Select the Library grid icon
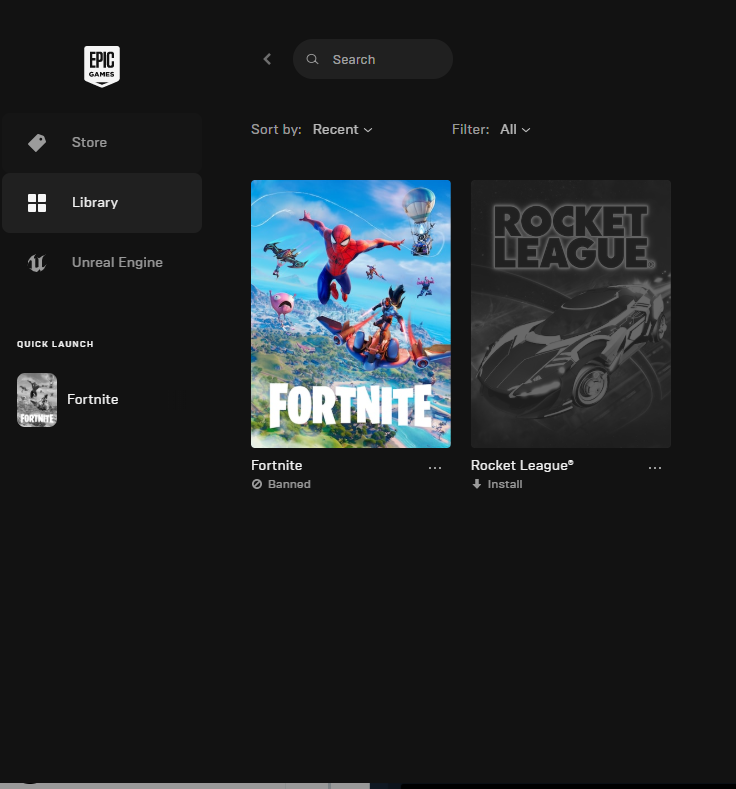The height and width of the screenshot is (789, 736). pos(37,203)
